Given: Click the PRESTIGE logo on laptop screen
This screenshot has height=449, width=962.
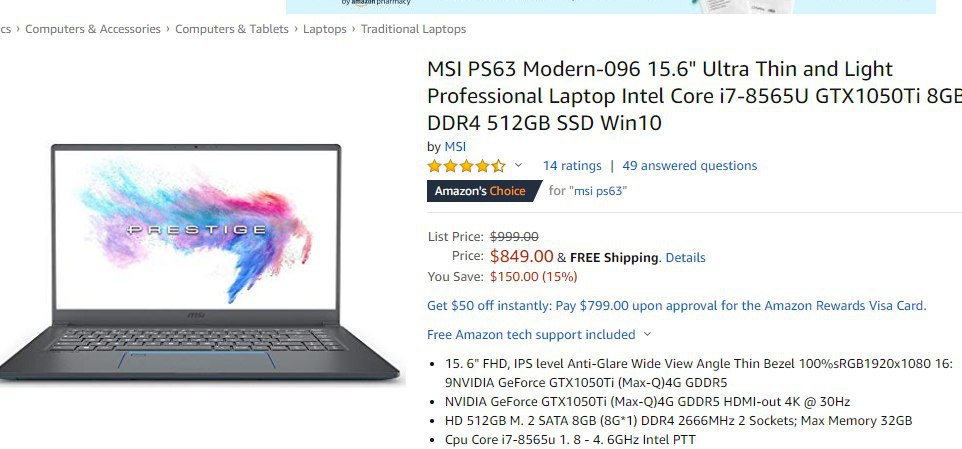Looking at the screenshot, I should tap(196, 230).
